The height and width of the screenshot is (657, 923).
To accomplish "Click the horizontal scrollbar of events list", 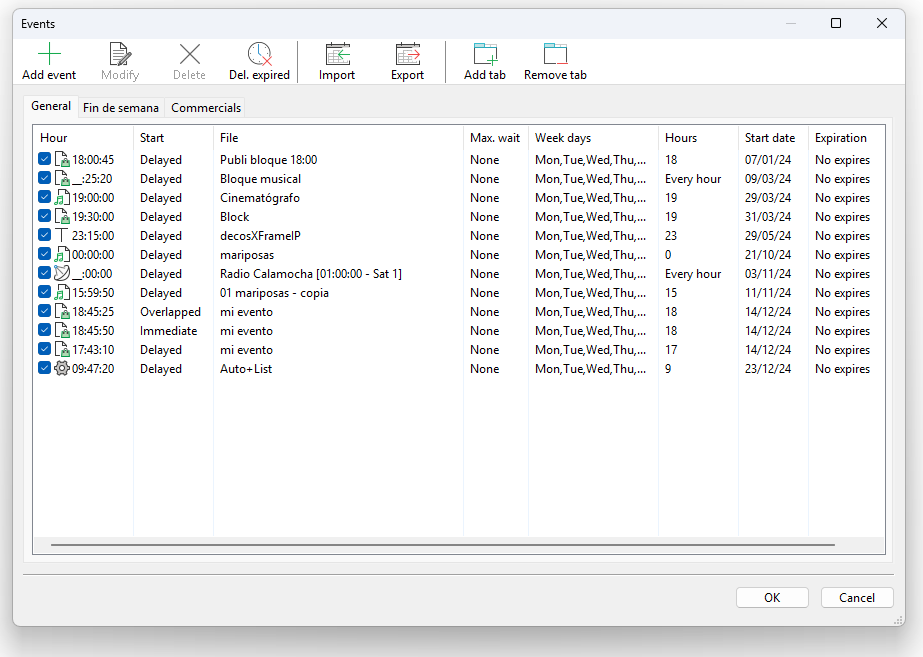I will [443, 545].
